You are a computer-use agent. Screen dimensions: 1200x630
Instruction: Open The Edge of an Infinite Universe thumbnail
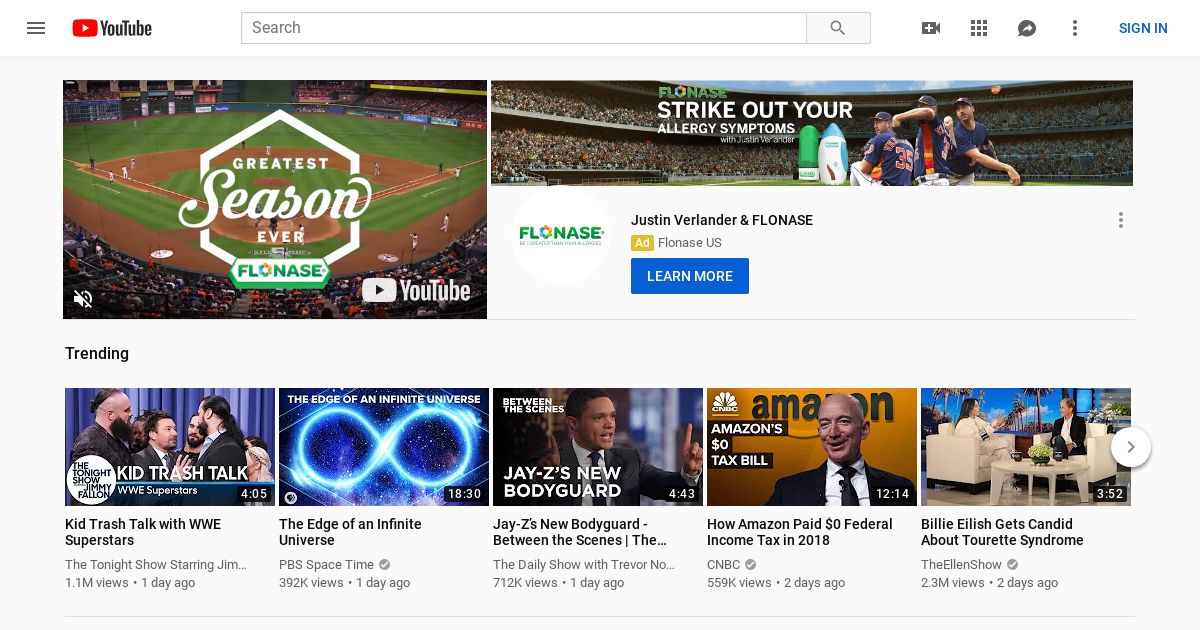(x=384, y=447)
